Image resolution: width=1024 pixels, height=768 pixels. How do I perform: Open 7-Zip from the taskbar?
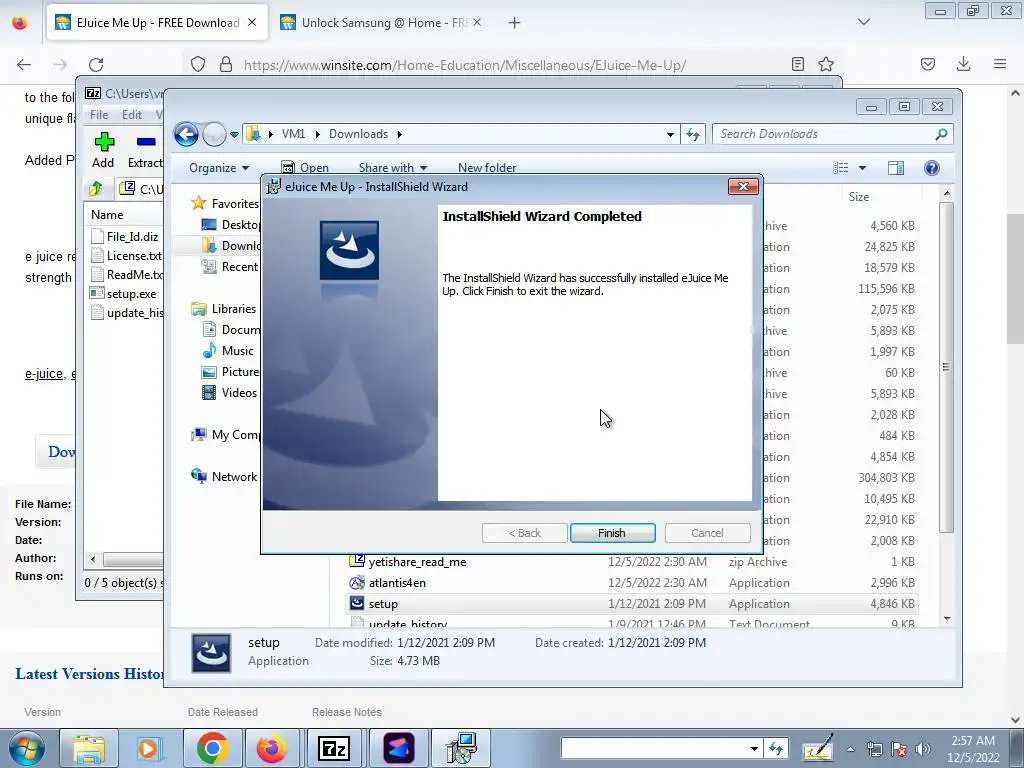[x=334, y=748]
